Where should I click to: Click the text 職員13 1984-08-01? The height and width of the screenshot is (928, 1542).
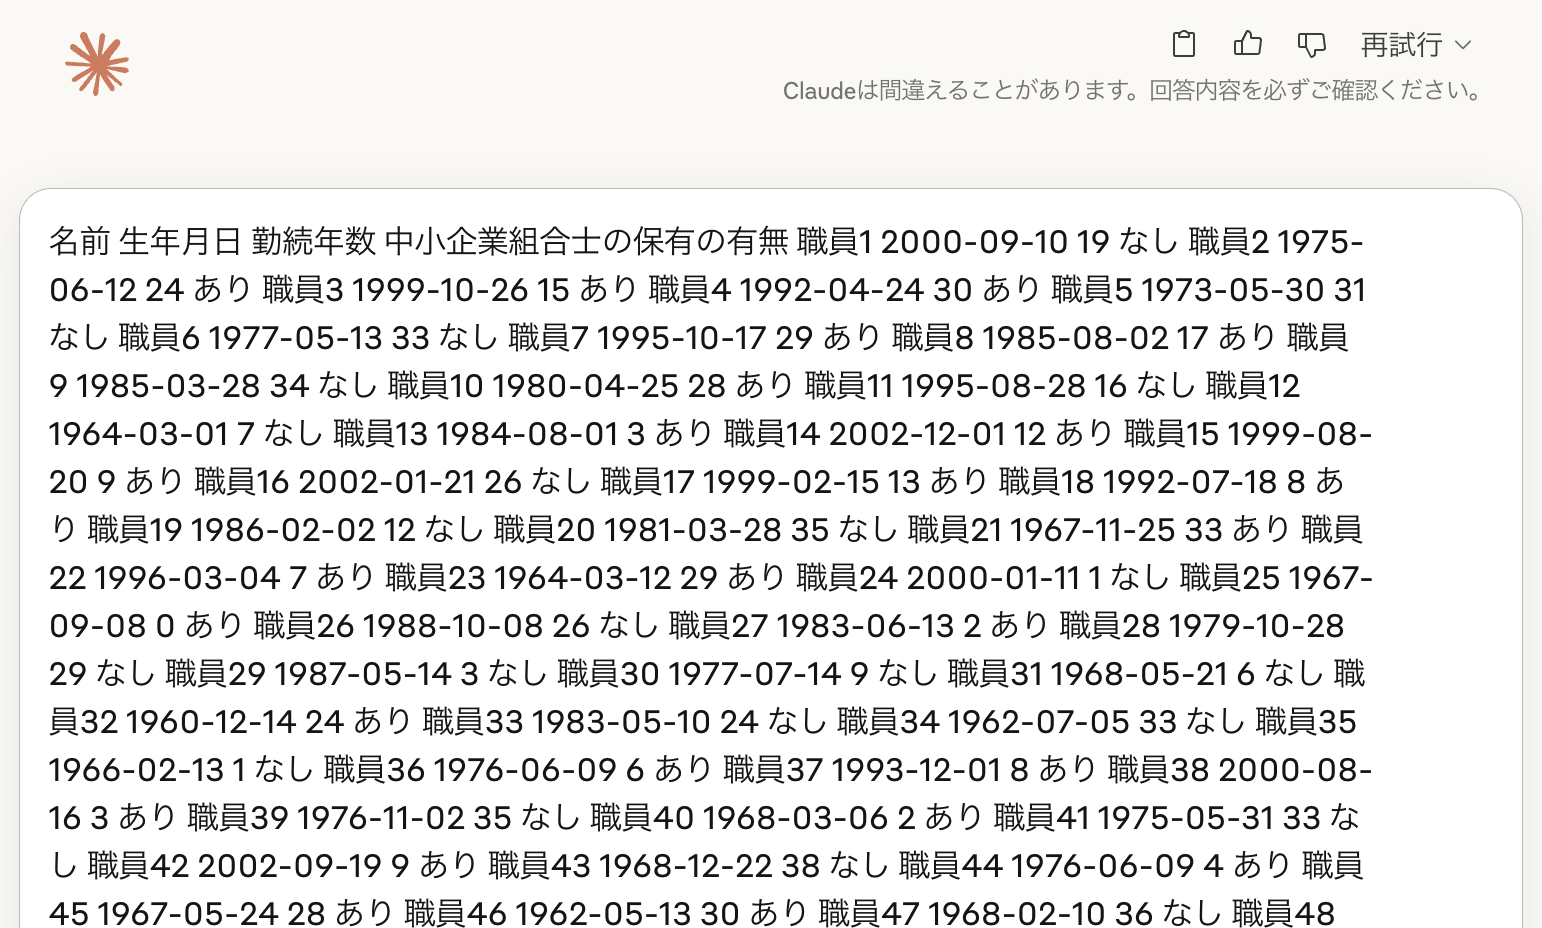476,433
